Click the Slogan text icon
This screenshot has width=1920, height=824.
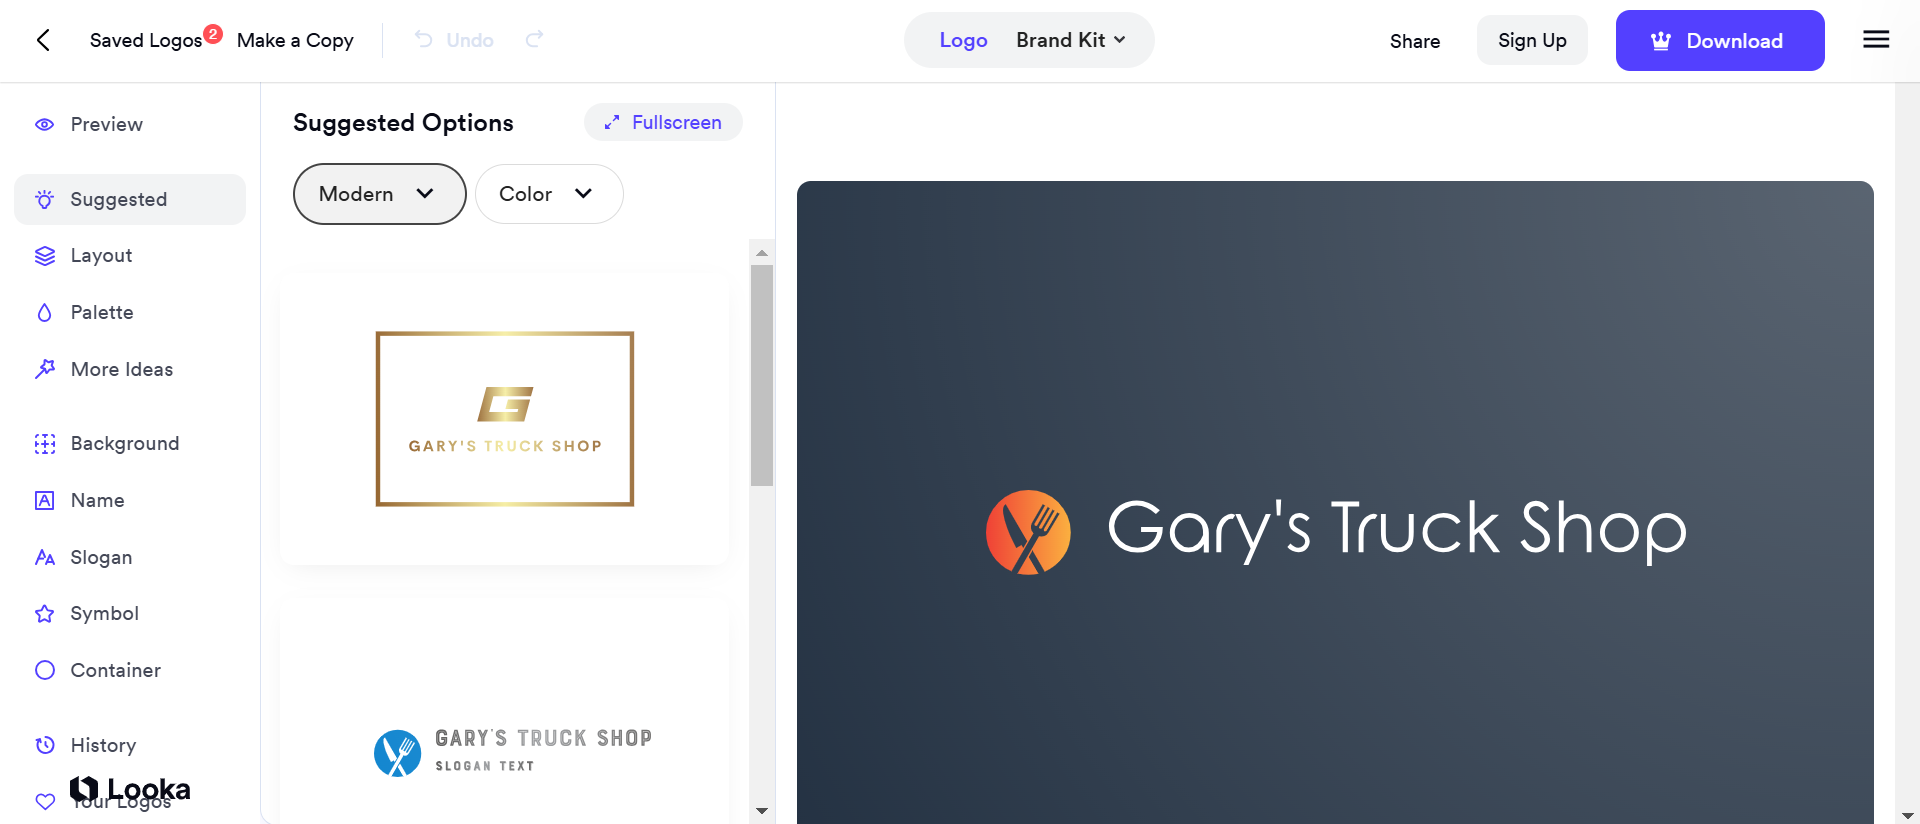pyautogui.click(x=45, y=557)
